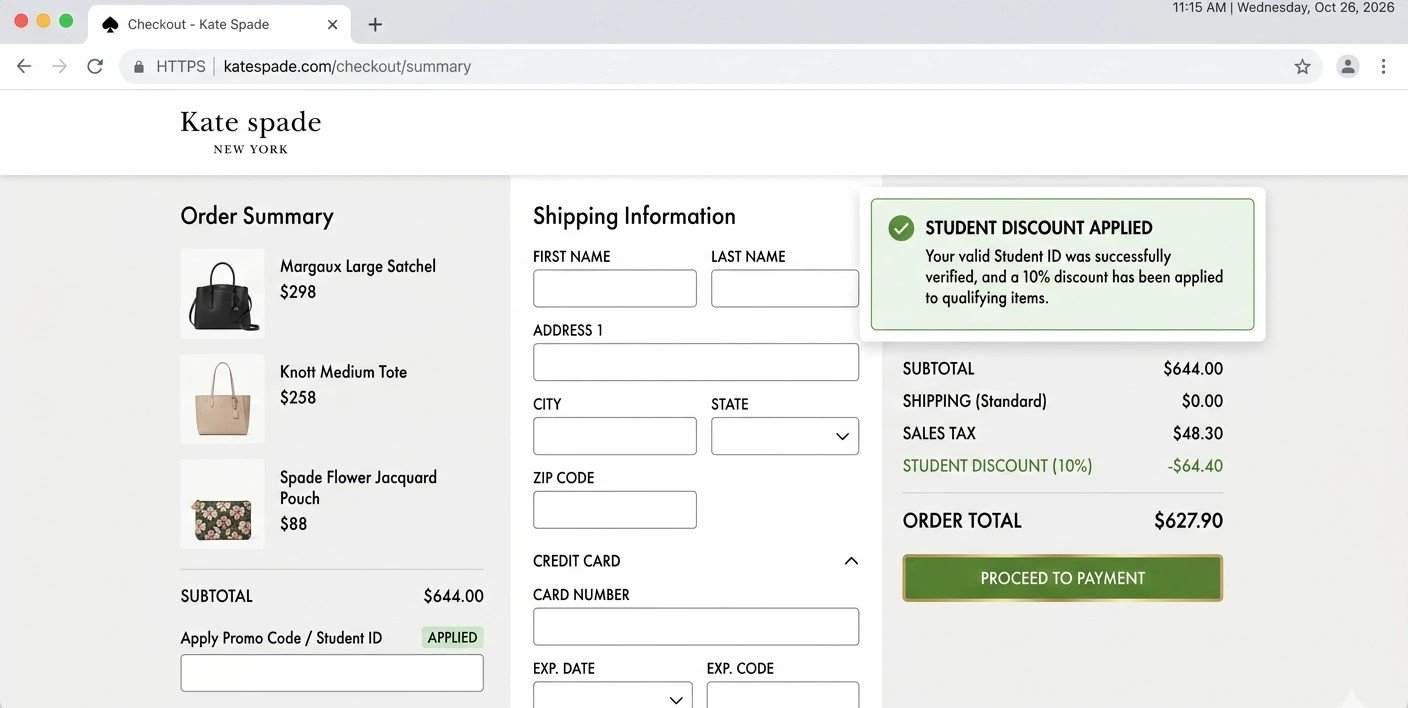This screenshot has height=708, width=1408.
Task: Bookmark this page with the star icon
Action: pos(1302,67)
